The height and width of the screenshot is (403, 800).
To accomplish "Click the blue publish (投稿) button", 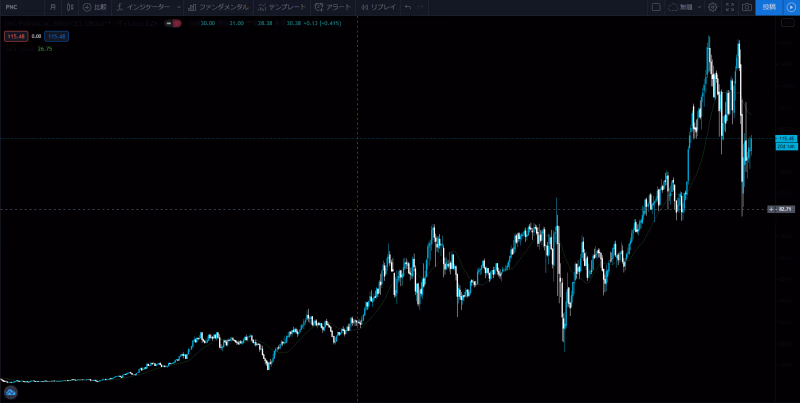I will point(768,7).
